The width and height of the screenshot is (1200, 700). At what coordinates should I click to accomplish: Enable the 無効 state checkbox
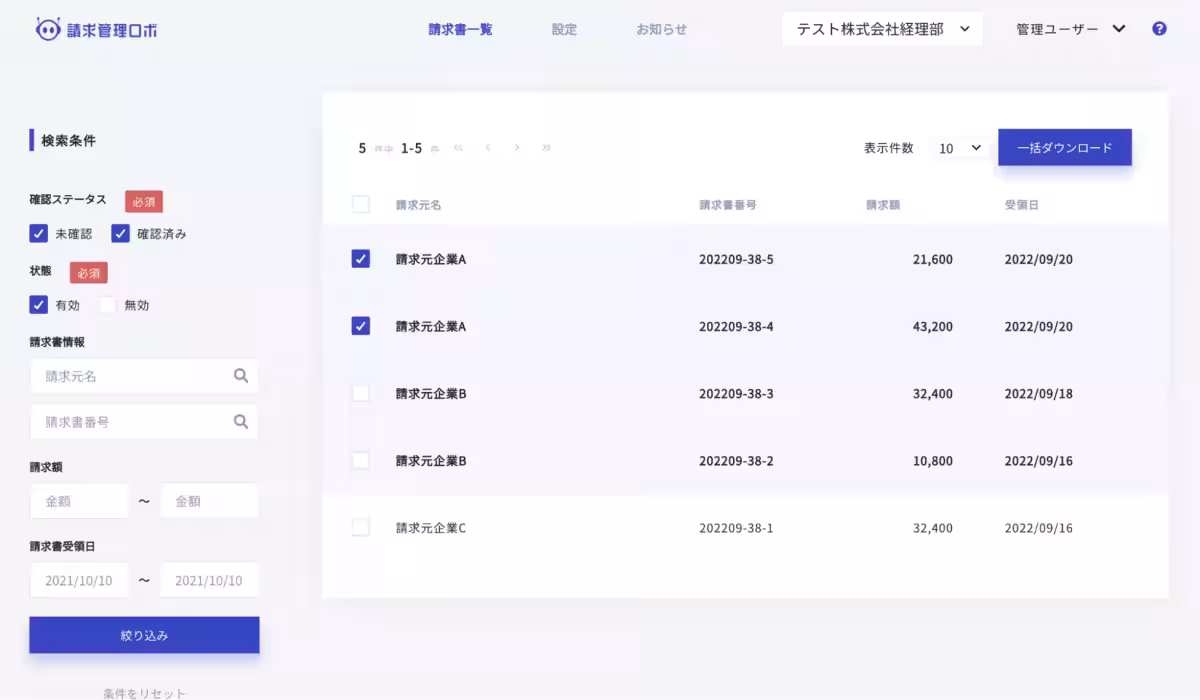click(107, 305)
